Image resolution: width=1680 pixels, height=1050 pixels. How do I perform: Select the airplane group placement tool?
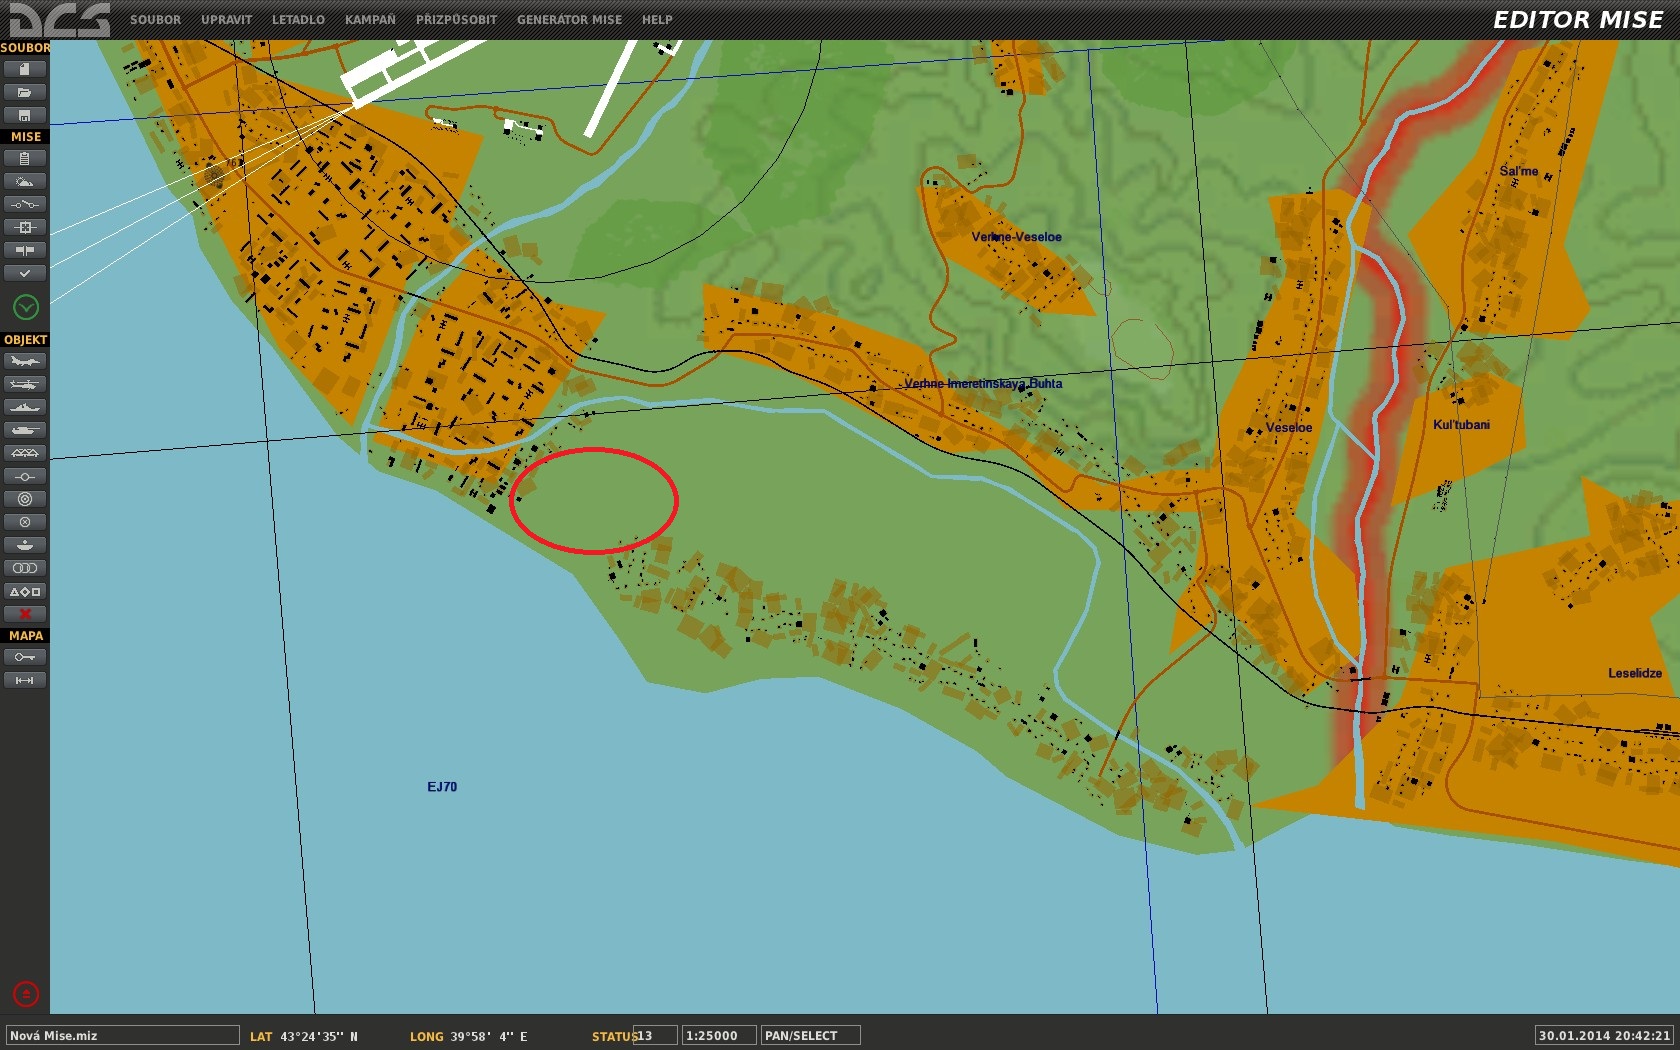click(25, 361)
